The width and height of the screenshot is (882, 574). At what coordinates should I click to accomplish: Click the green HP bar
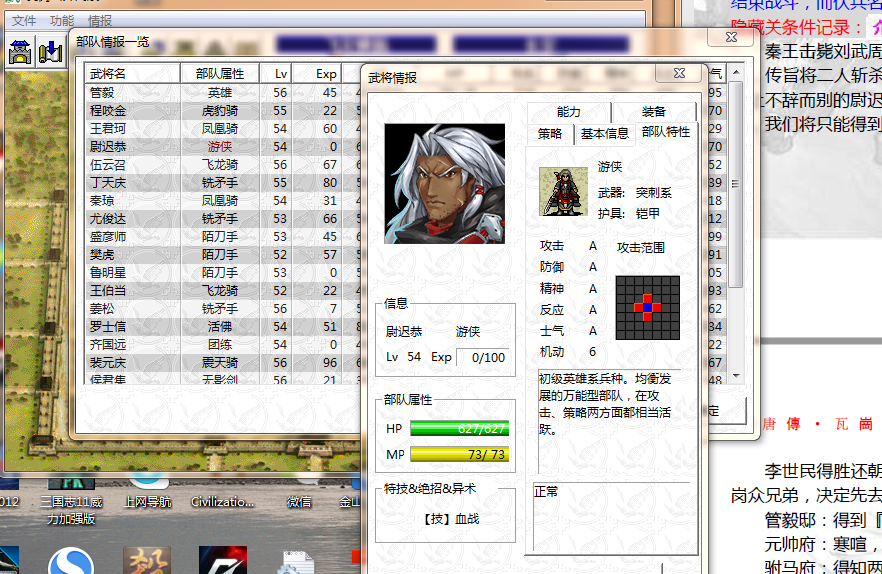460,428
